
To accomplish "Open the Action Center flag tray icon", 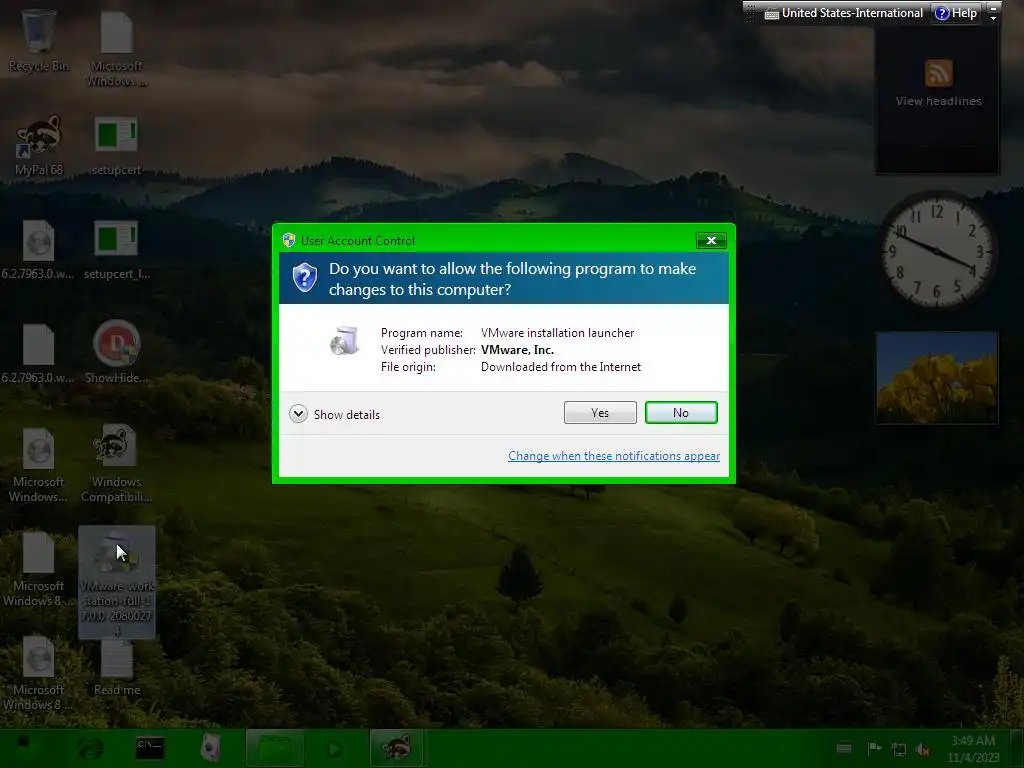I will [874, 748].
